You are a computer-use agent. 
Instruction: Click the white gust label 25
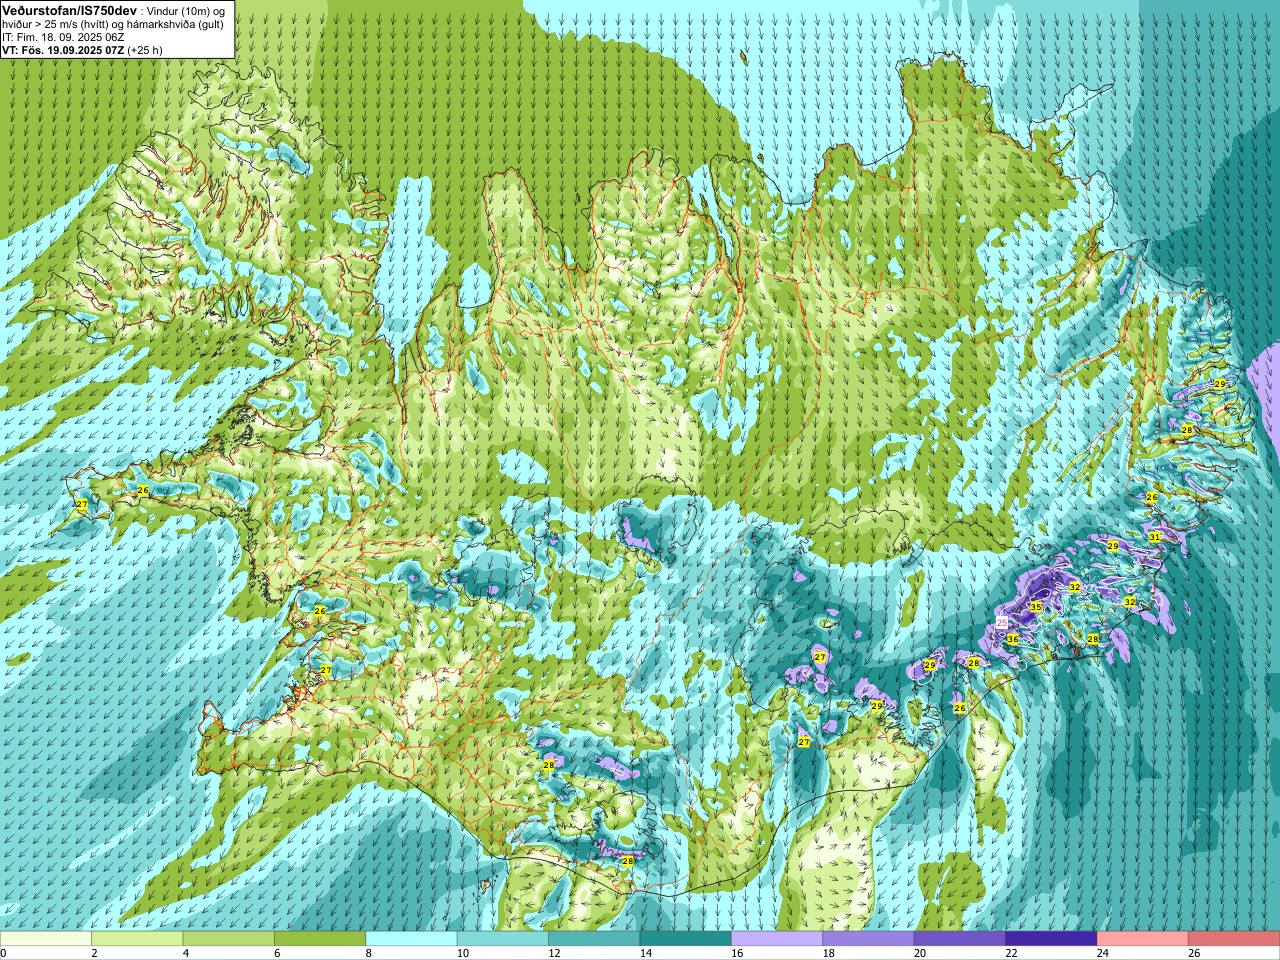point(1003,623)
